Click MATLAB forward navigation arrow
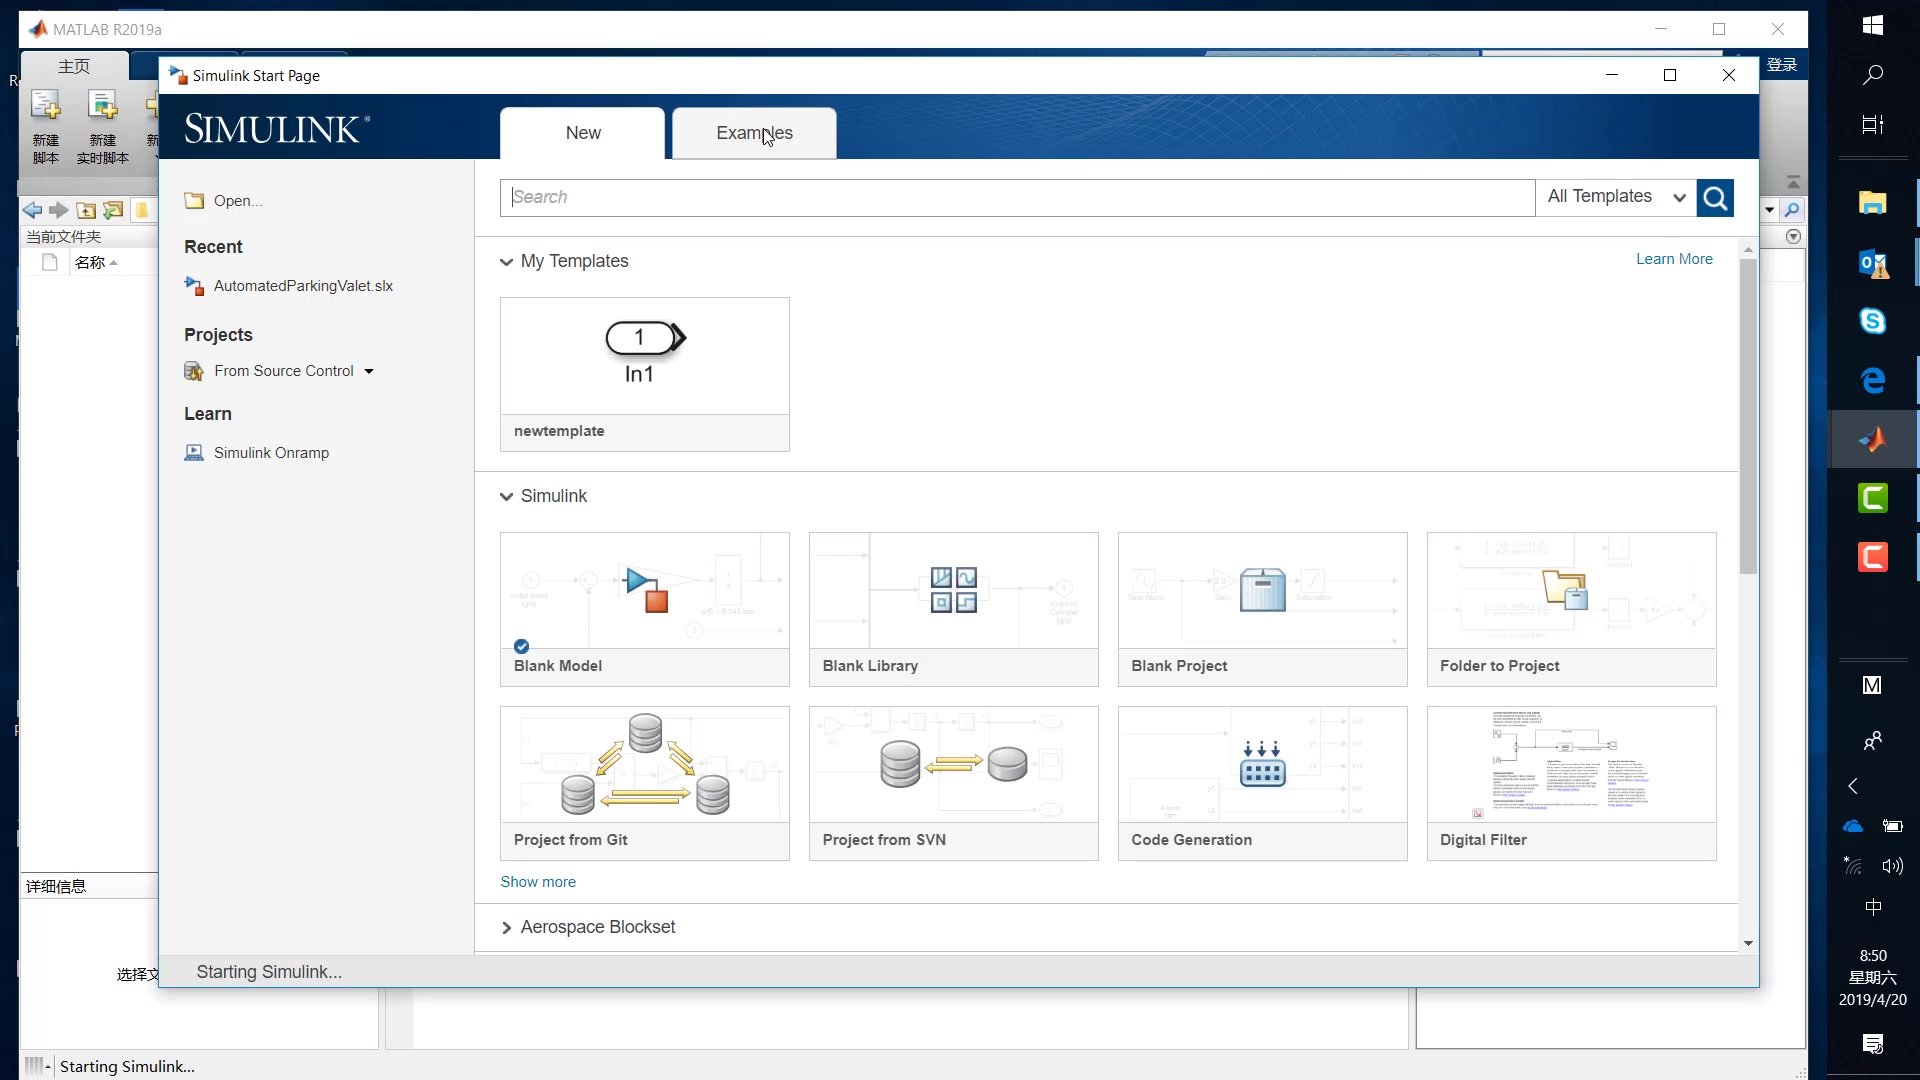The image size is (1920, 1080). click(59, 210)
